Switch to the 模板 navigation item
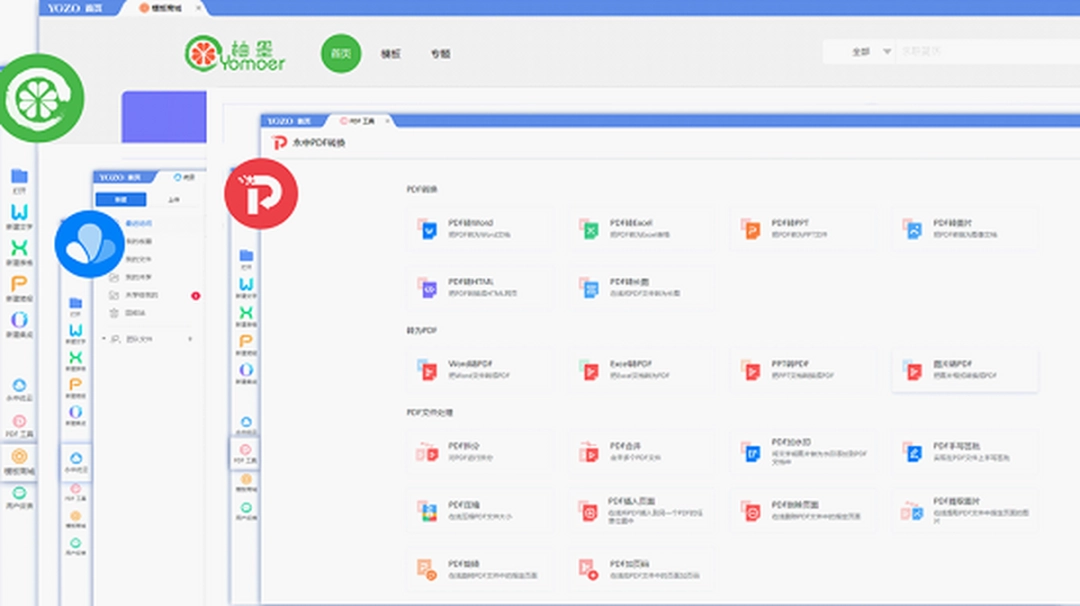This screenshot has height=606, width=1080. (x=391, y=54)
